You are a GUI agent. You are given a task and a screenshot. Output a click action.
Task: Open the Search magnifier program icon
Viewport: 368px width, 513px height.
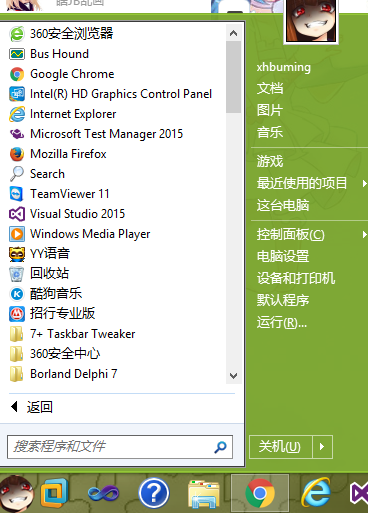17,174
